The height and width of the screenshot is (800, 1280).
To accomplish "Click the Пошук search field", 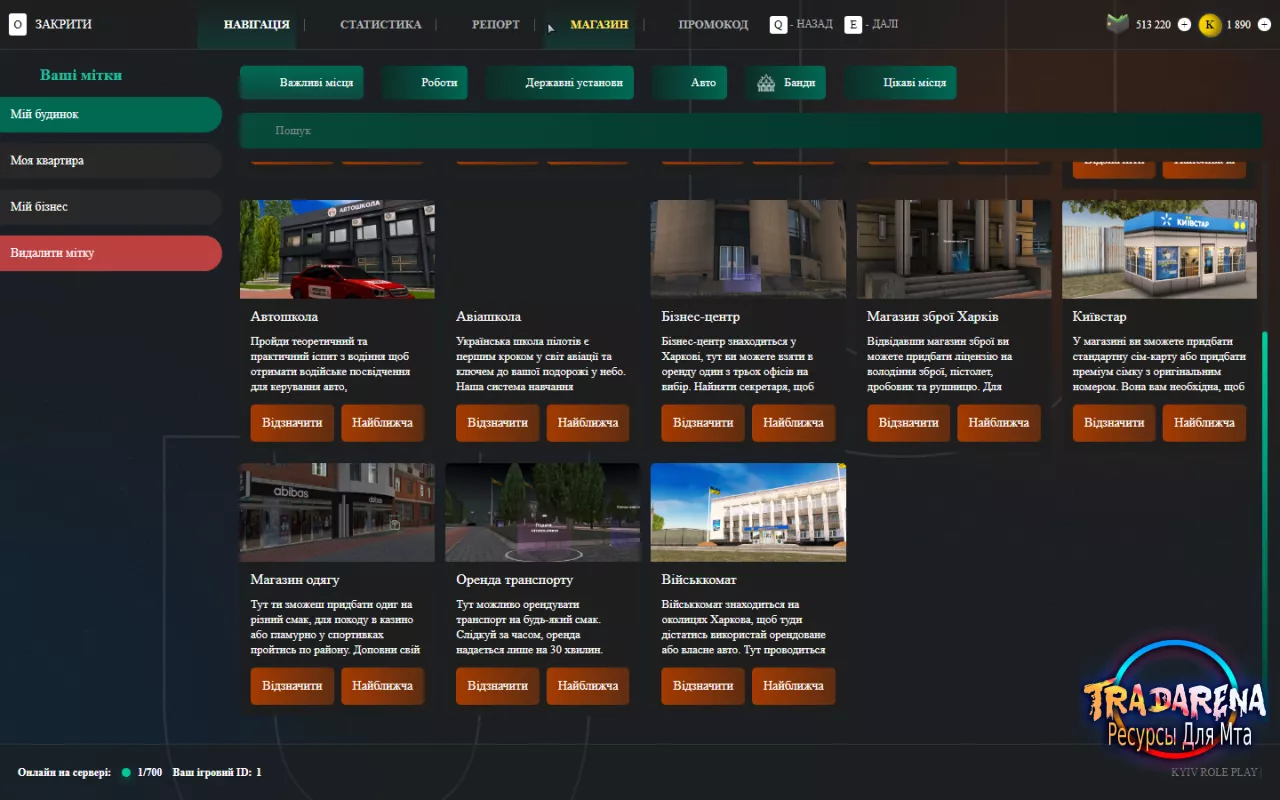I will [x=750, y=131].
